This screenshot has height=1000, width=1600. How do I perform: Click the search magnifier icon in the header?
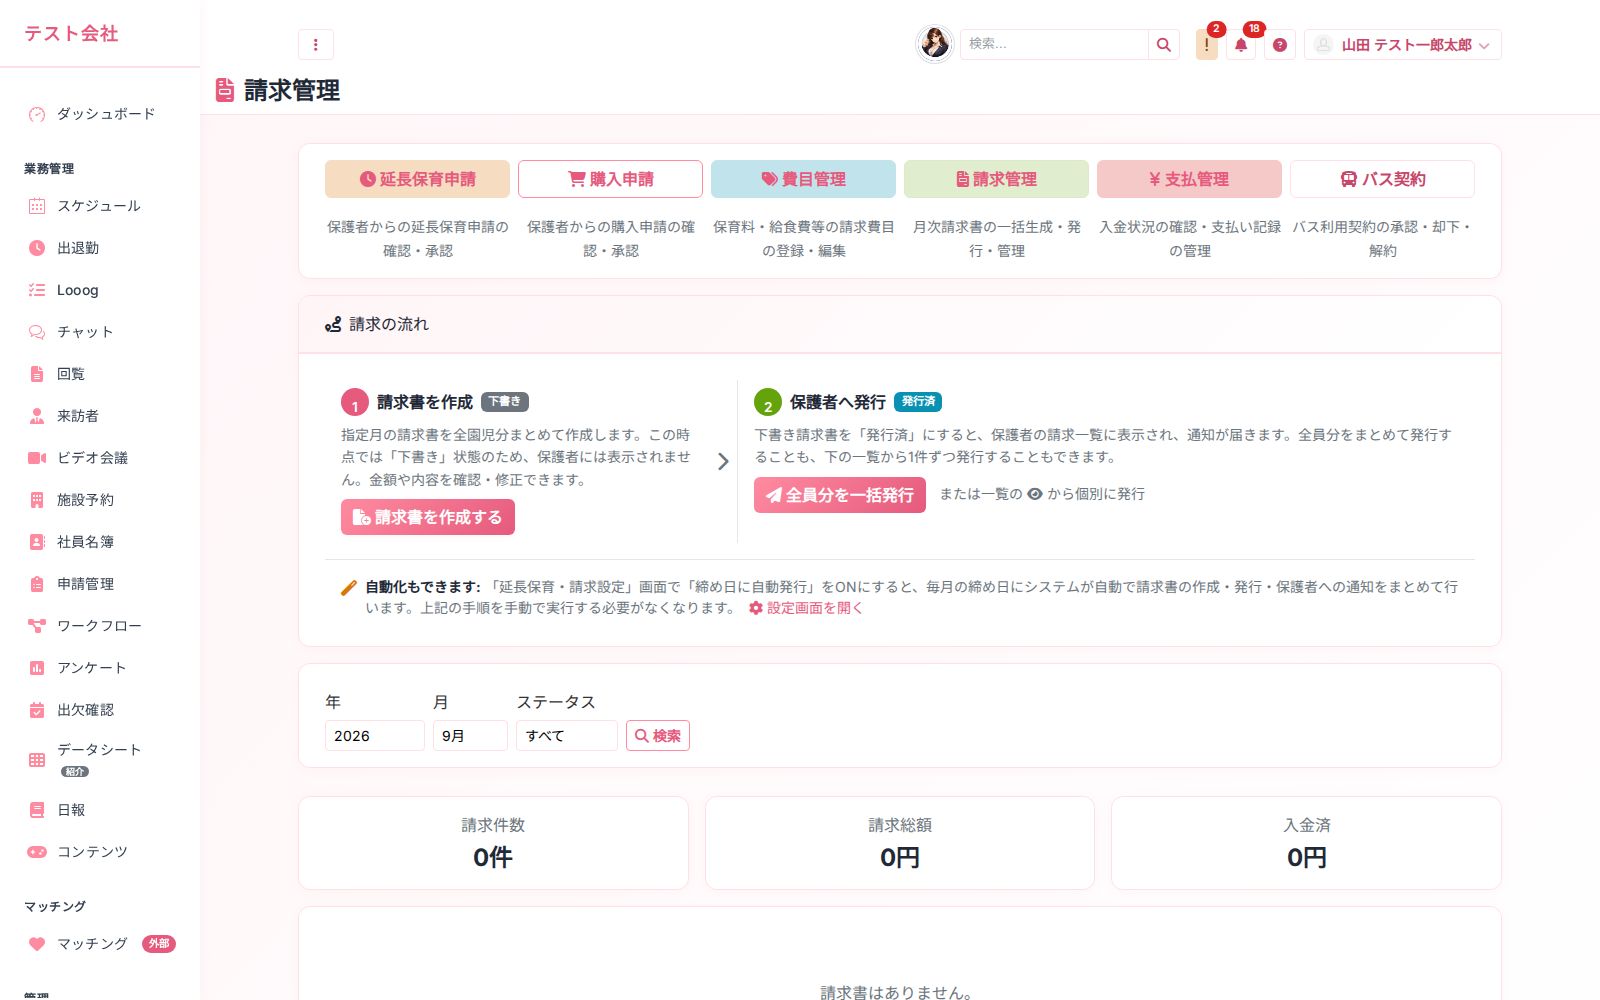tap(1163, 44)
